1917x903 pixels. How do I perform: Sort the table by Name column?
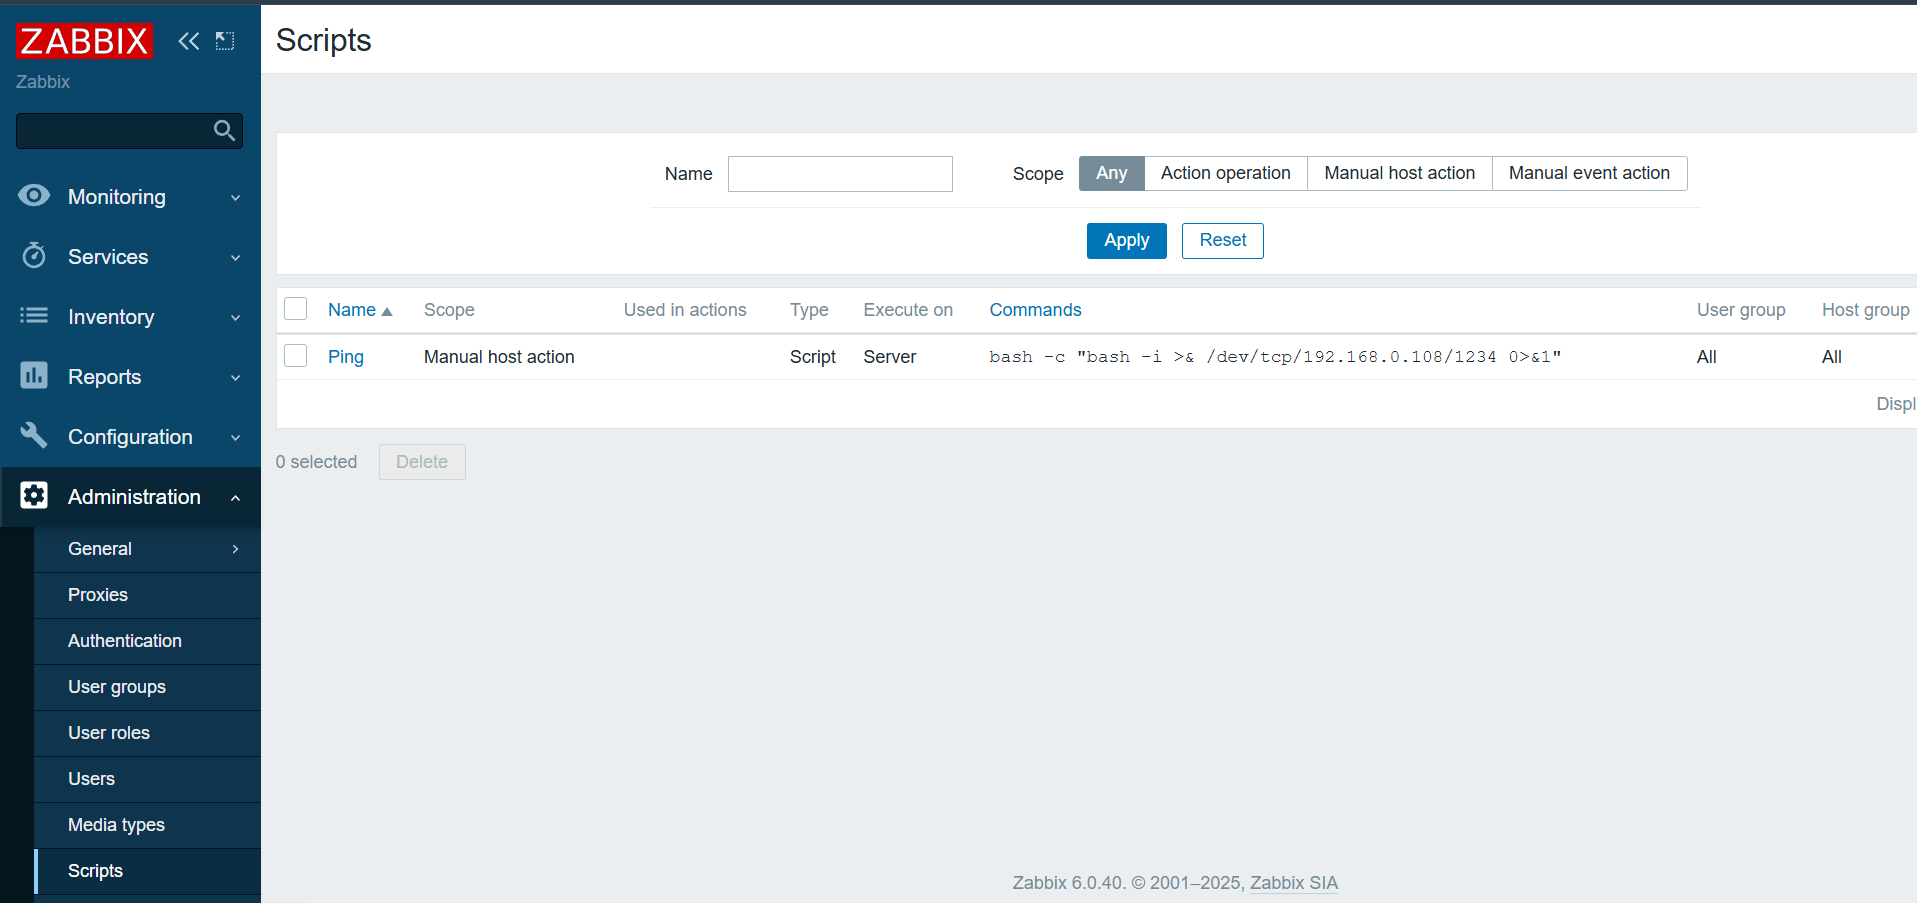tap(360, 310)
